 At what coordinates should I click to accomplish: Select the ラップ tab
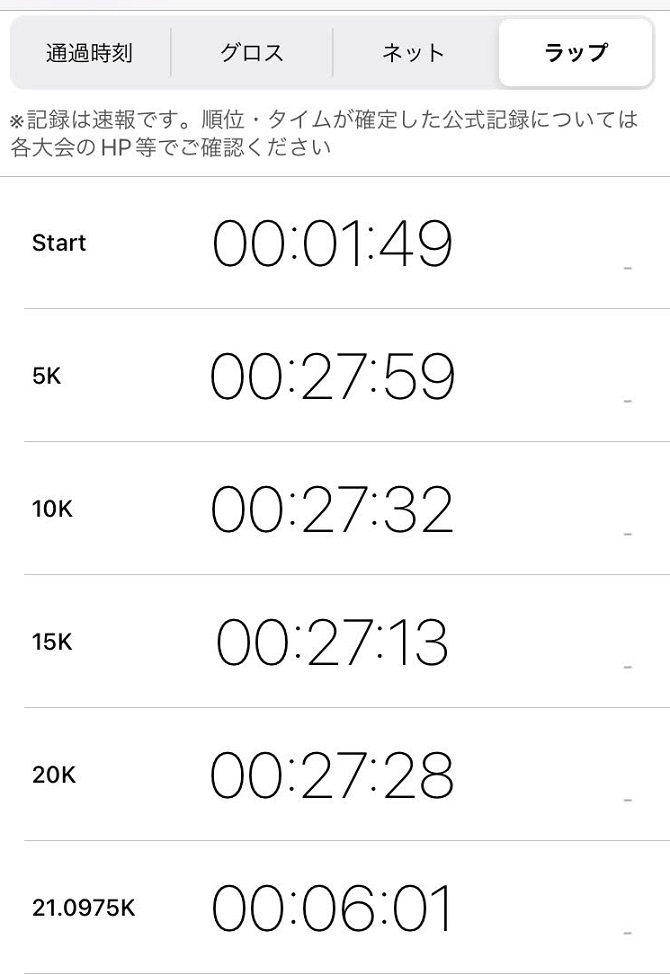coord(575,53)
